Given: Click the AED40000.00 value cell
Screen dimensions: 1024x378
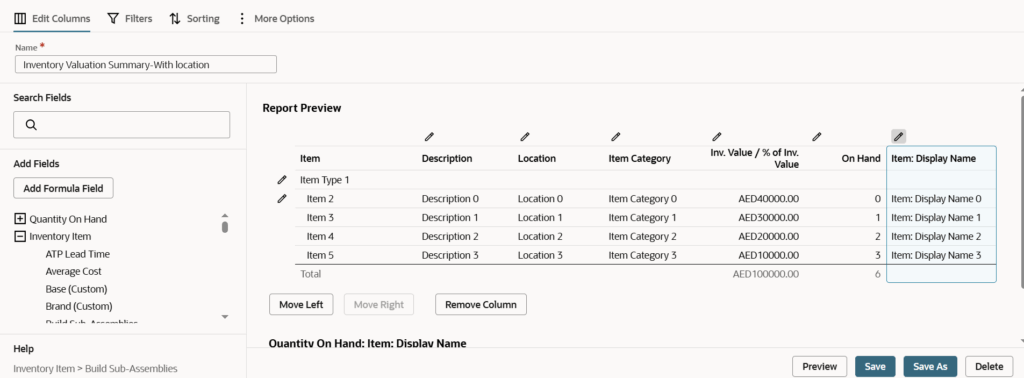Looking at the screenshot, I should [769, 198].
